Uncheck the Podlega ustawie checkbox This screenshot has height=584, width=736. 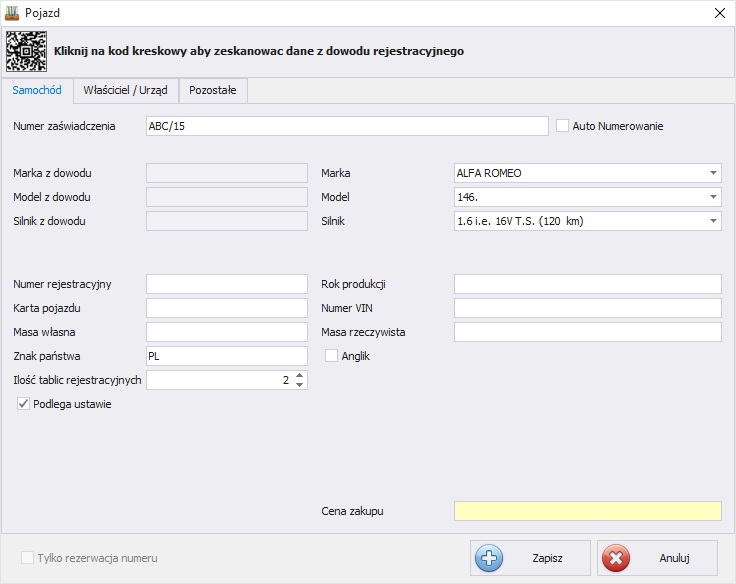(x=24, y=404)
